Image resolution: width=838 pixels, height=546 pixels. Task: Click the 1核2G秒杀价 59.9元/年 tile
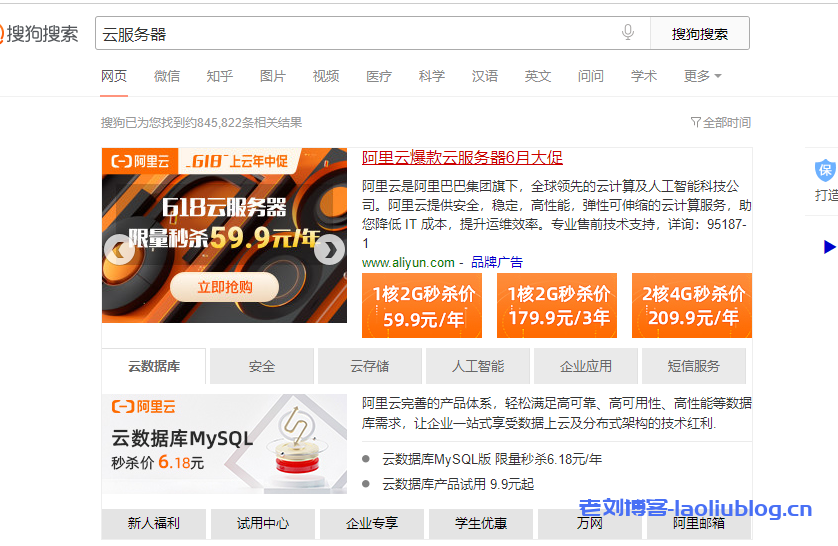coord(422,306)
